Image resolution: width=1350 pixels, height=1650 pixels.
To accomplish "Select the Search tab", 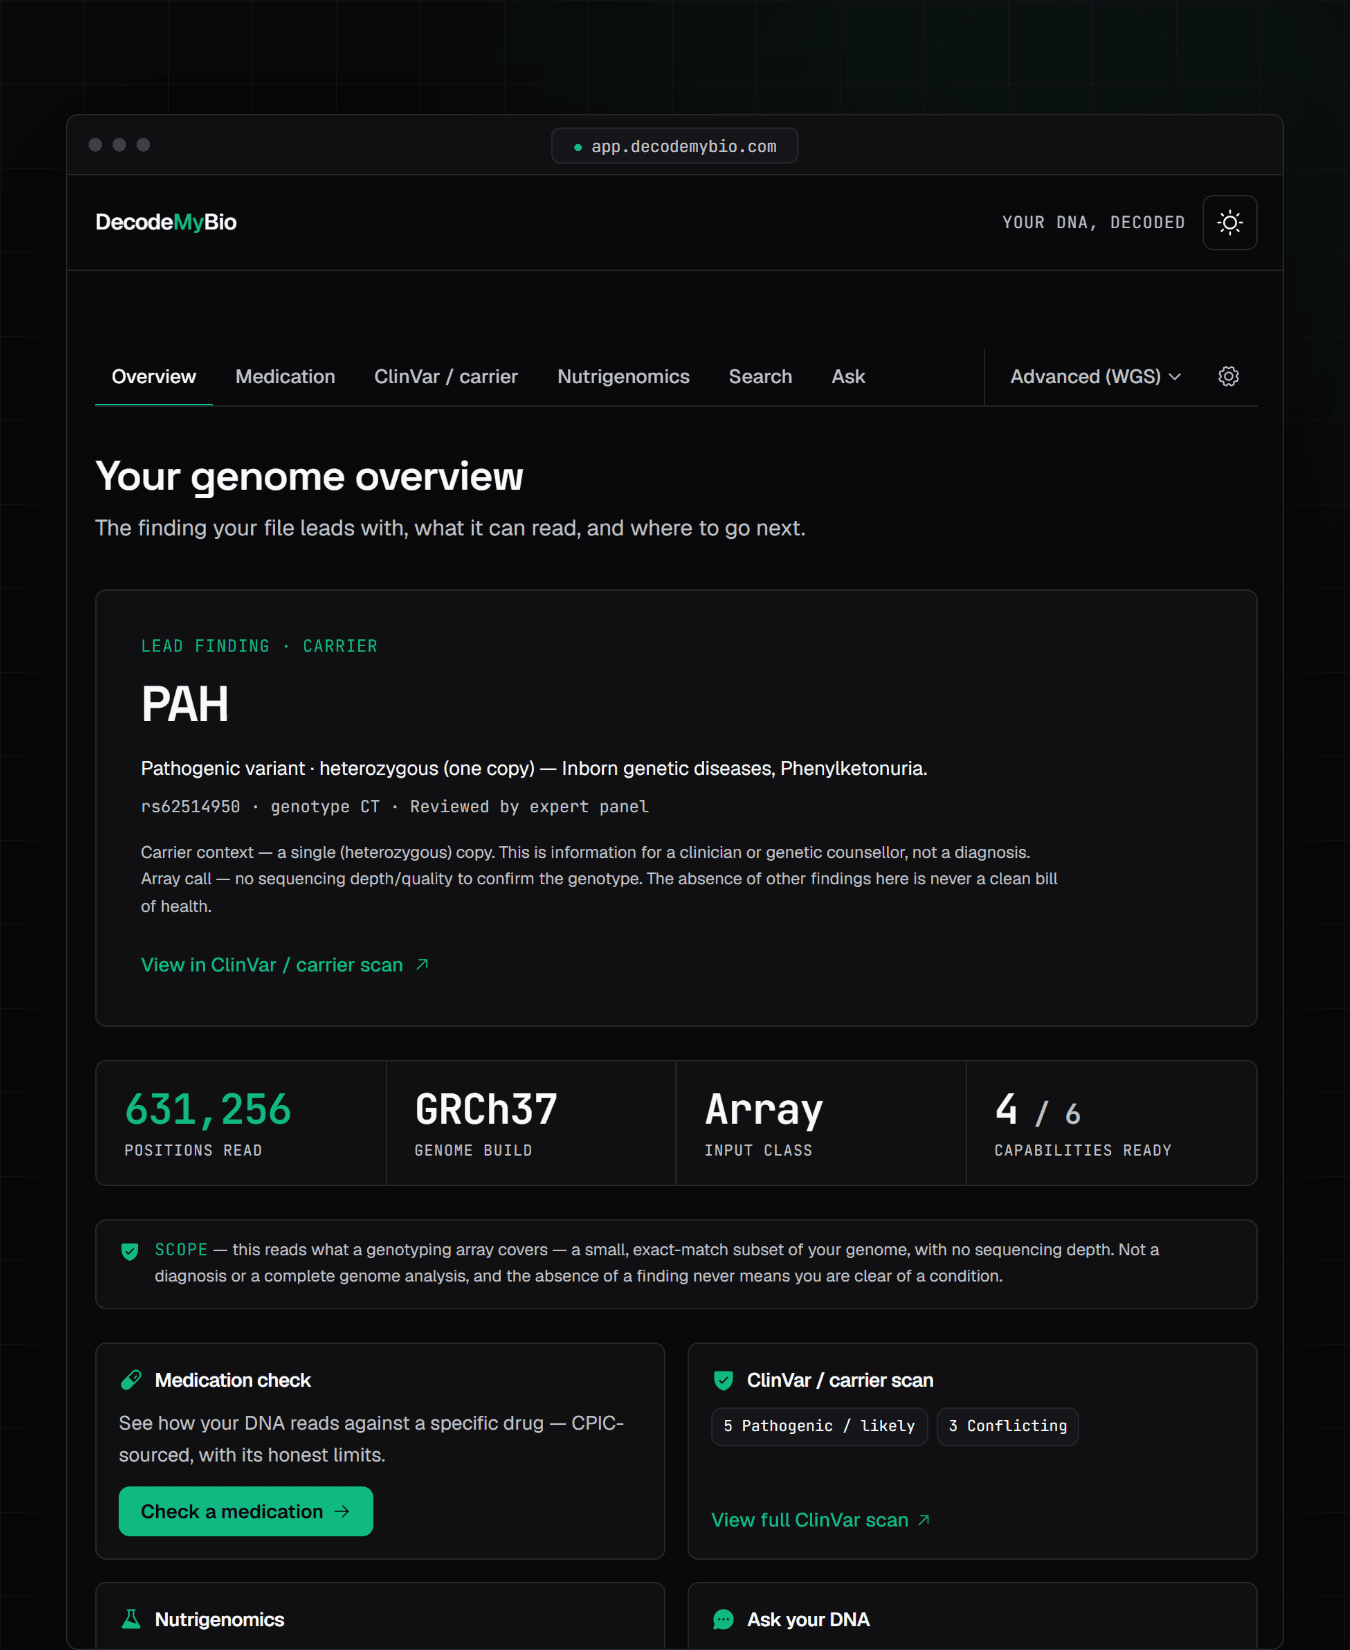I will 760,376.
